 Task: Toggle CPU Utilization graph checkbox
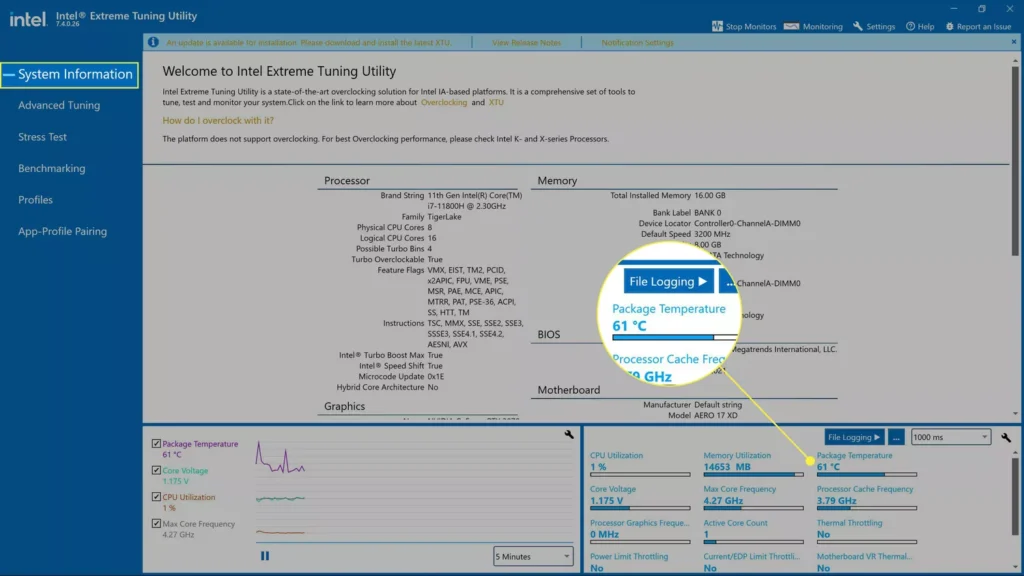tap(156, 497)
